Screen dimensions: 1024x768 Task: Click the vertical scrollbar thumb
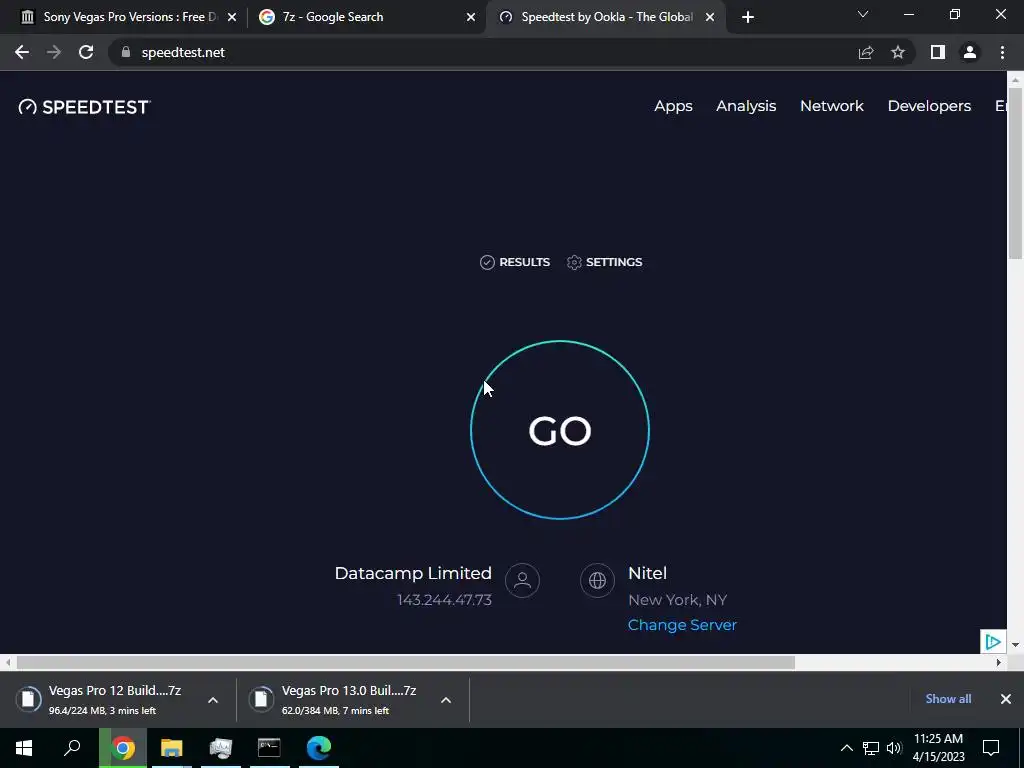(1016, 174)
